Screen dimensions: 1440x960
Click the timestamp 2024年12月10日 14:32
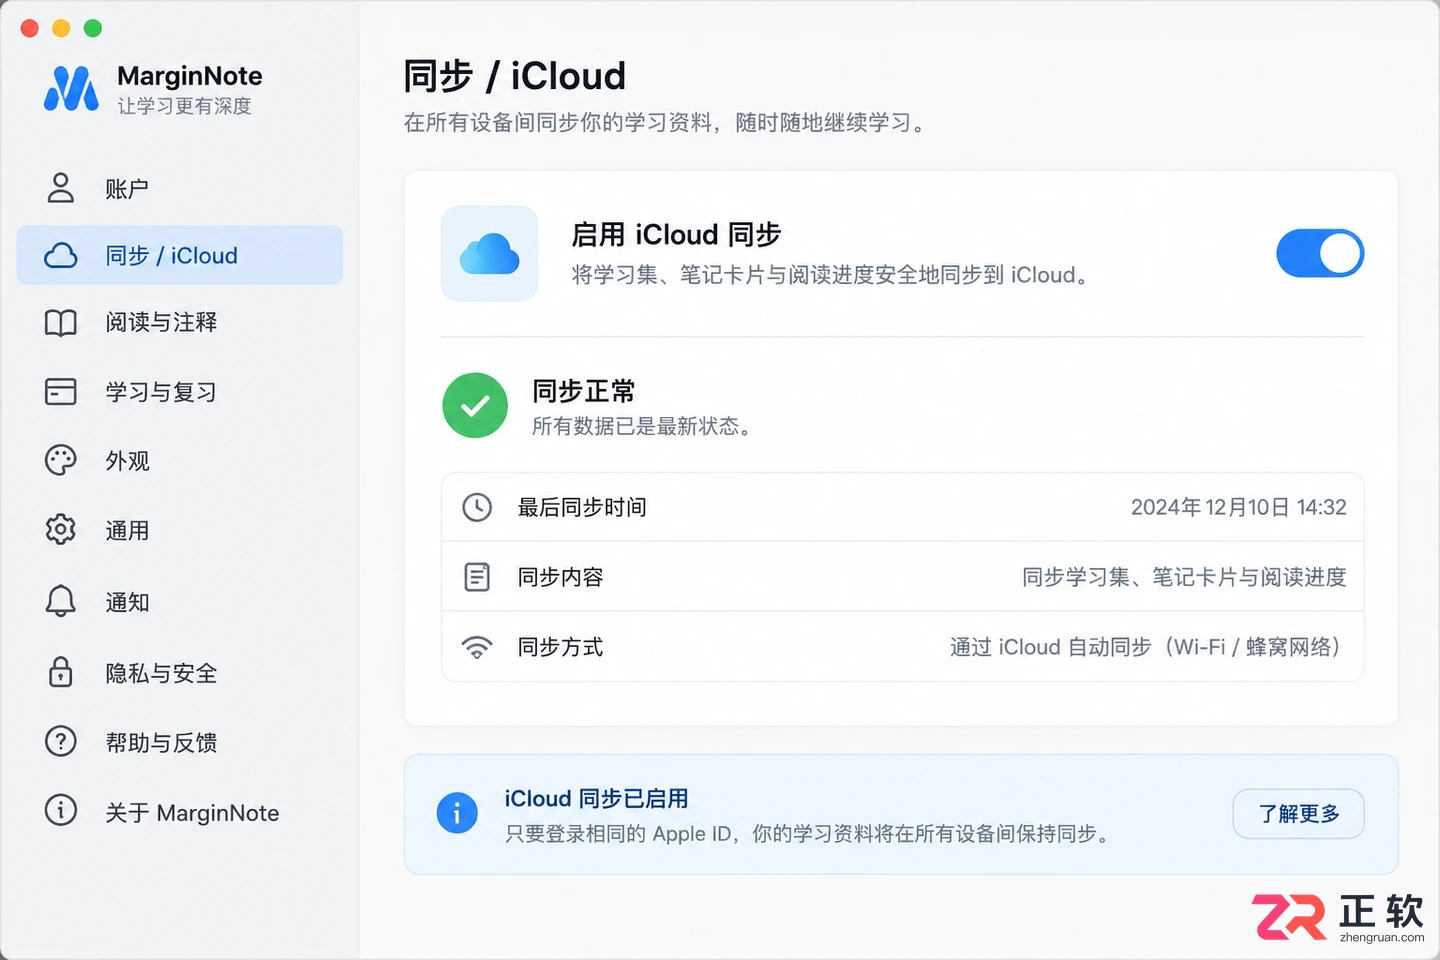(x=1238, y=507)
